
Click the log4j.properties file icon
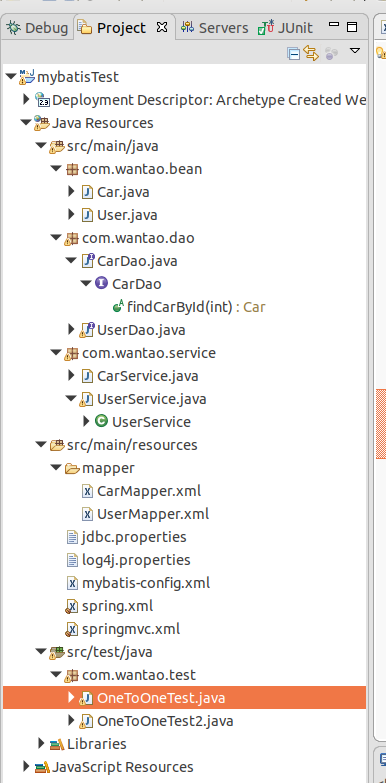point(72,559)
